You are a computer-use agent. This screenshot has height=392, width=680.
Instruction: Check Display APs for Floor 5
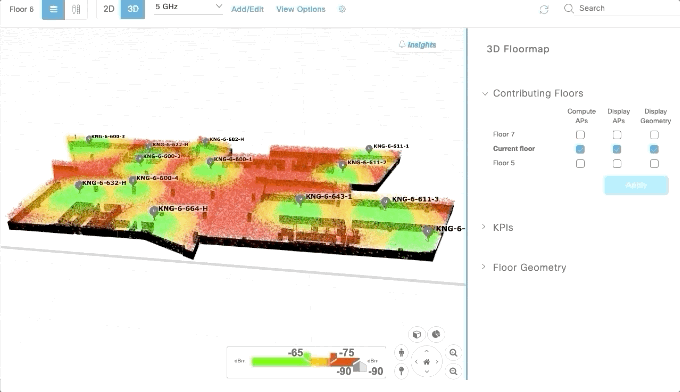click(x=617, y=163)
